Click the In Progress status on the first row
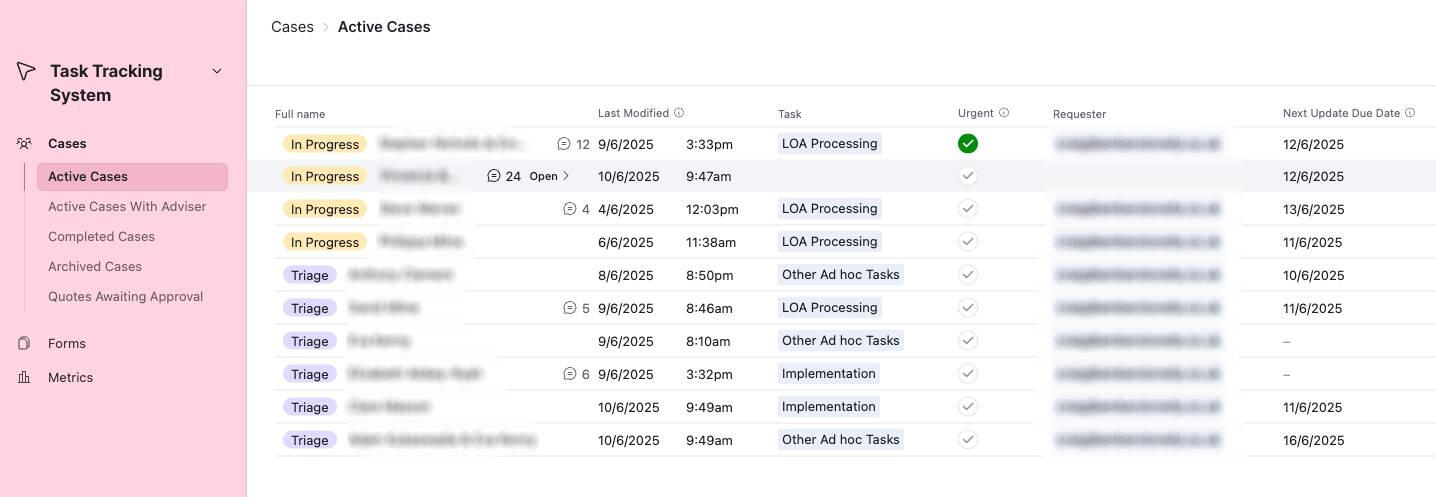This screenshot has height=497, width=1436. pyautogui.click(x=325, y=144)
